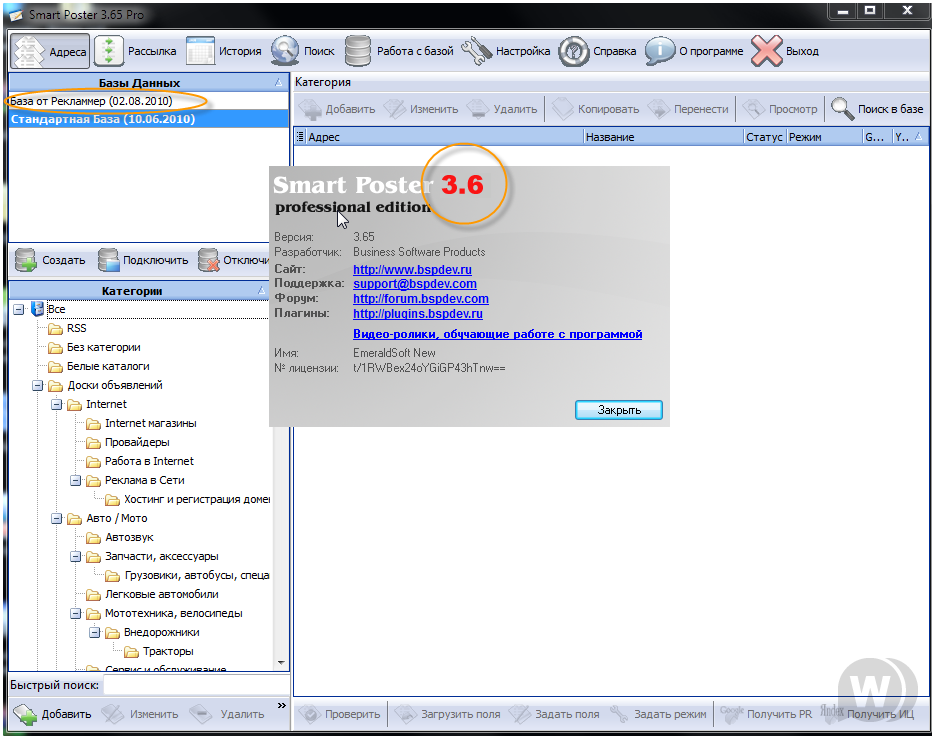Maximize the Smart Poster window
This screenshot has height=739, width=935.
coord(870,11)
